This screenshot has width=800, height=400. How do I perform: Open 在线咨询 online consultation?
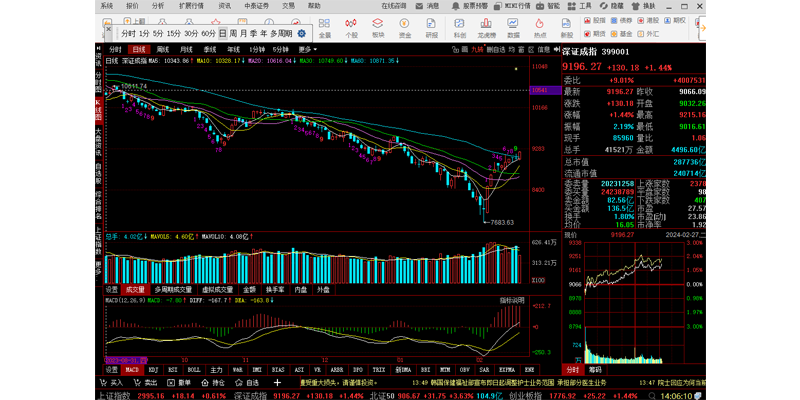click(x=394, y=6)
